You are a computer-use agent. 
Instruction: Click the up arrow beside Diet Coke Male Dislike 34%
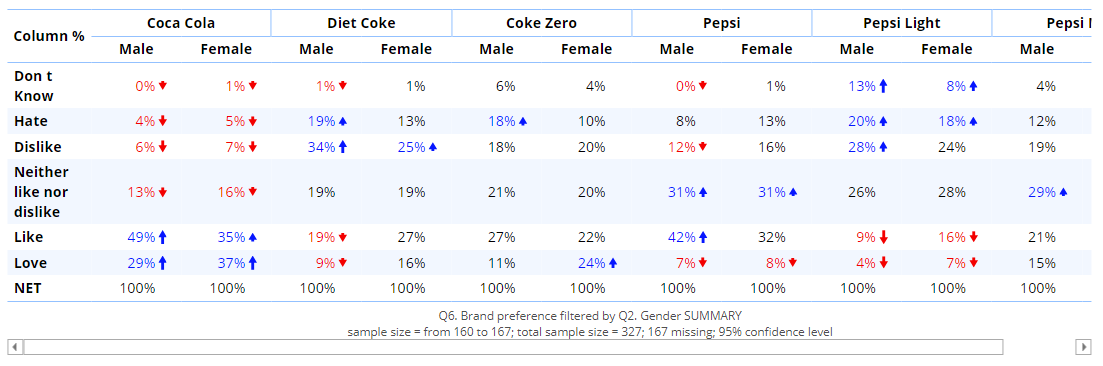(x=343, y=146)
